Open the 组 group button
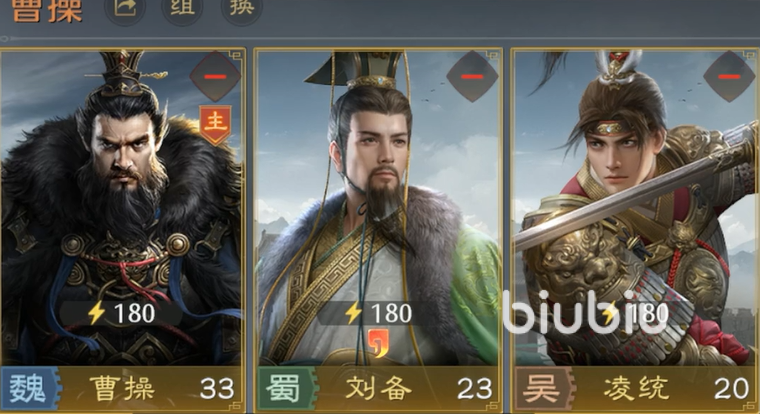Image resolution: width=760 pixels, height=414 pixels. coord(182,7)
